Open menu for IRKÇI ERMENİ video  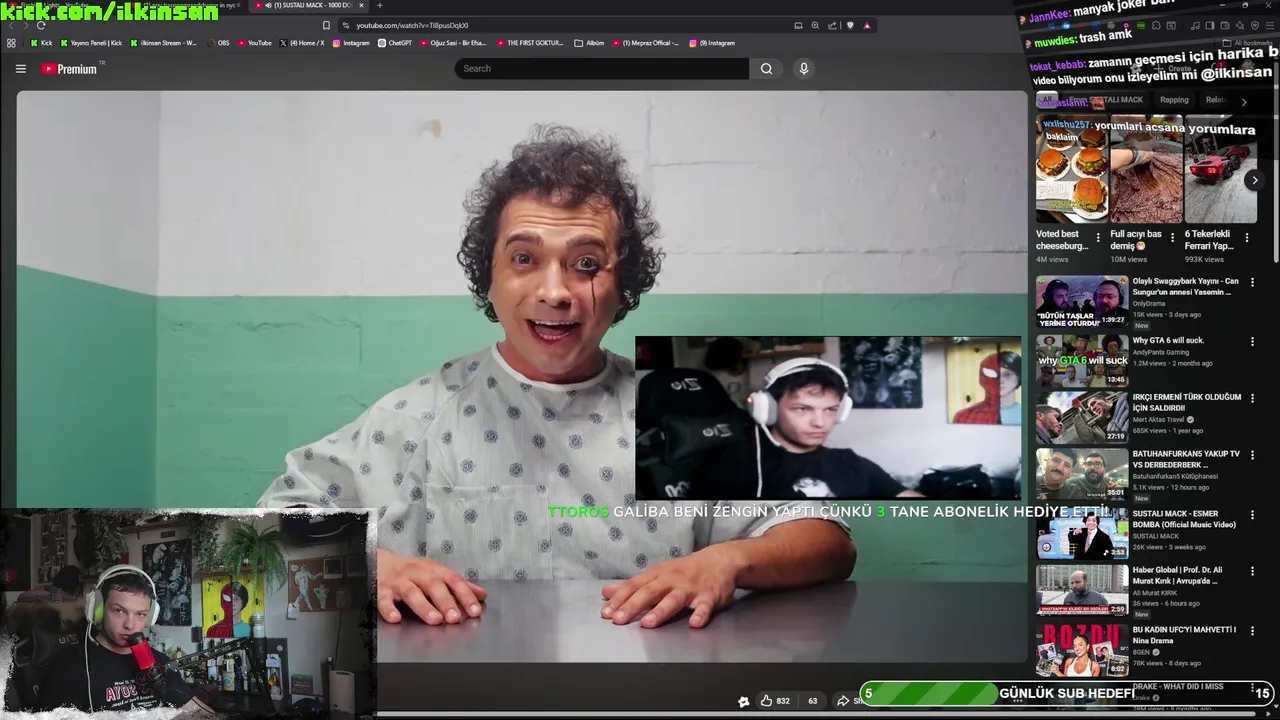1252,399
